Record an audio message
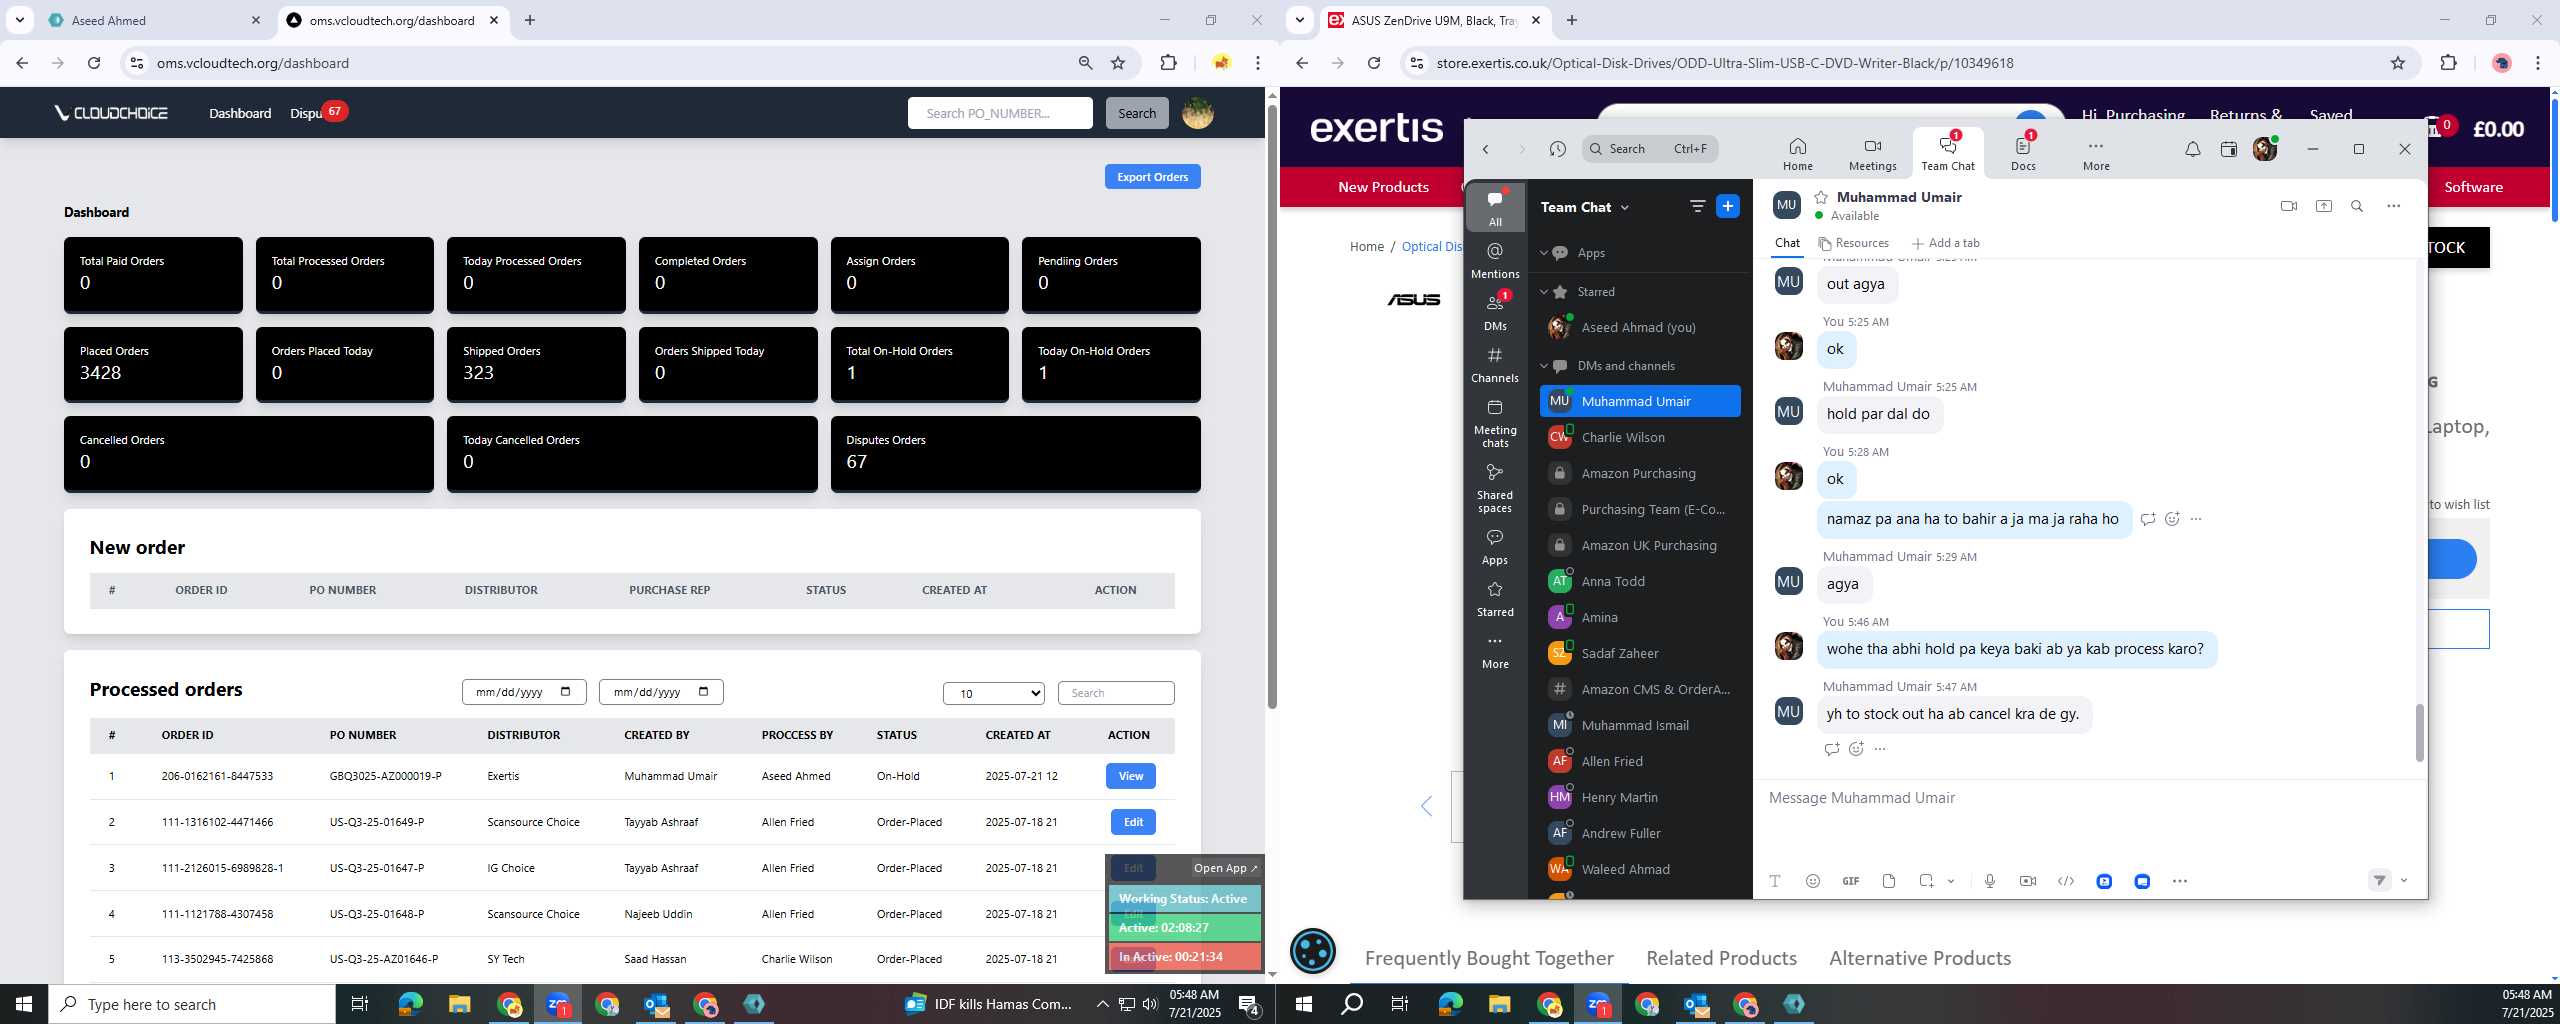2560x1024 pixels. point(1989,881)
